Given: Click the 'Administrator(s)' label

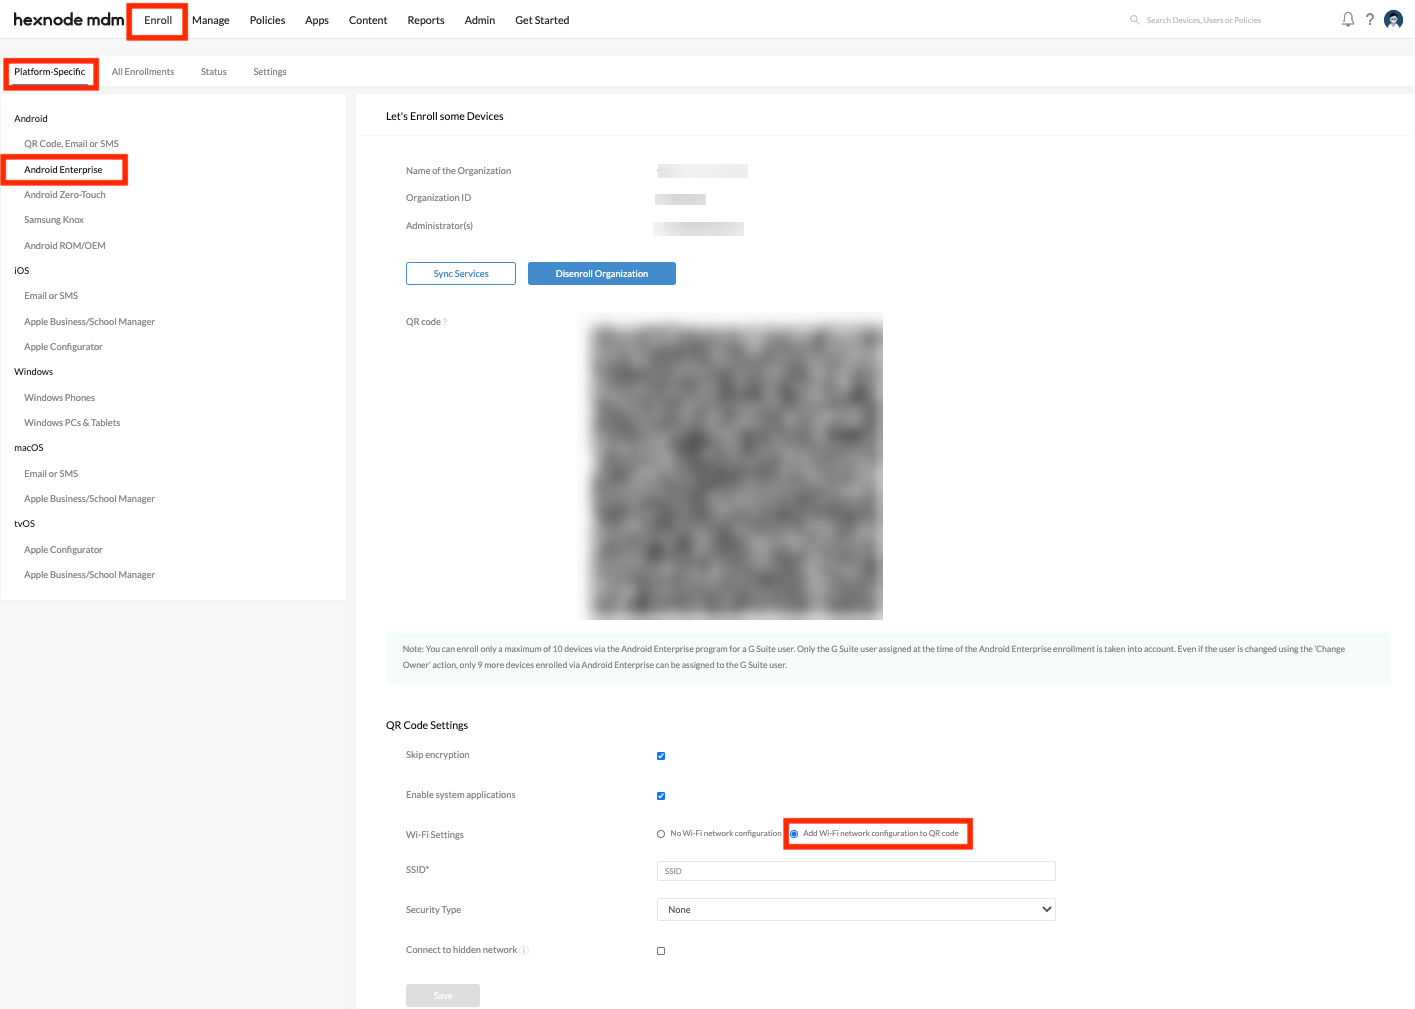Looking at the screenshot, I should [x=439, y=226].
